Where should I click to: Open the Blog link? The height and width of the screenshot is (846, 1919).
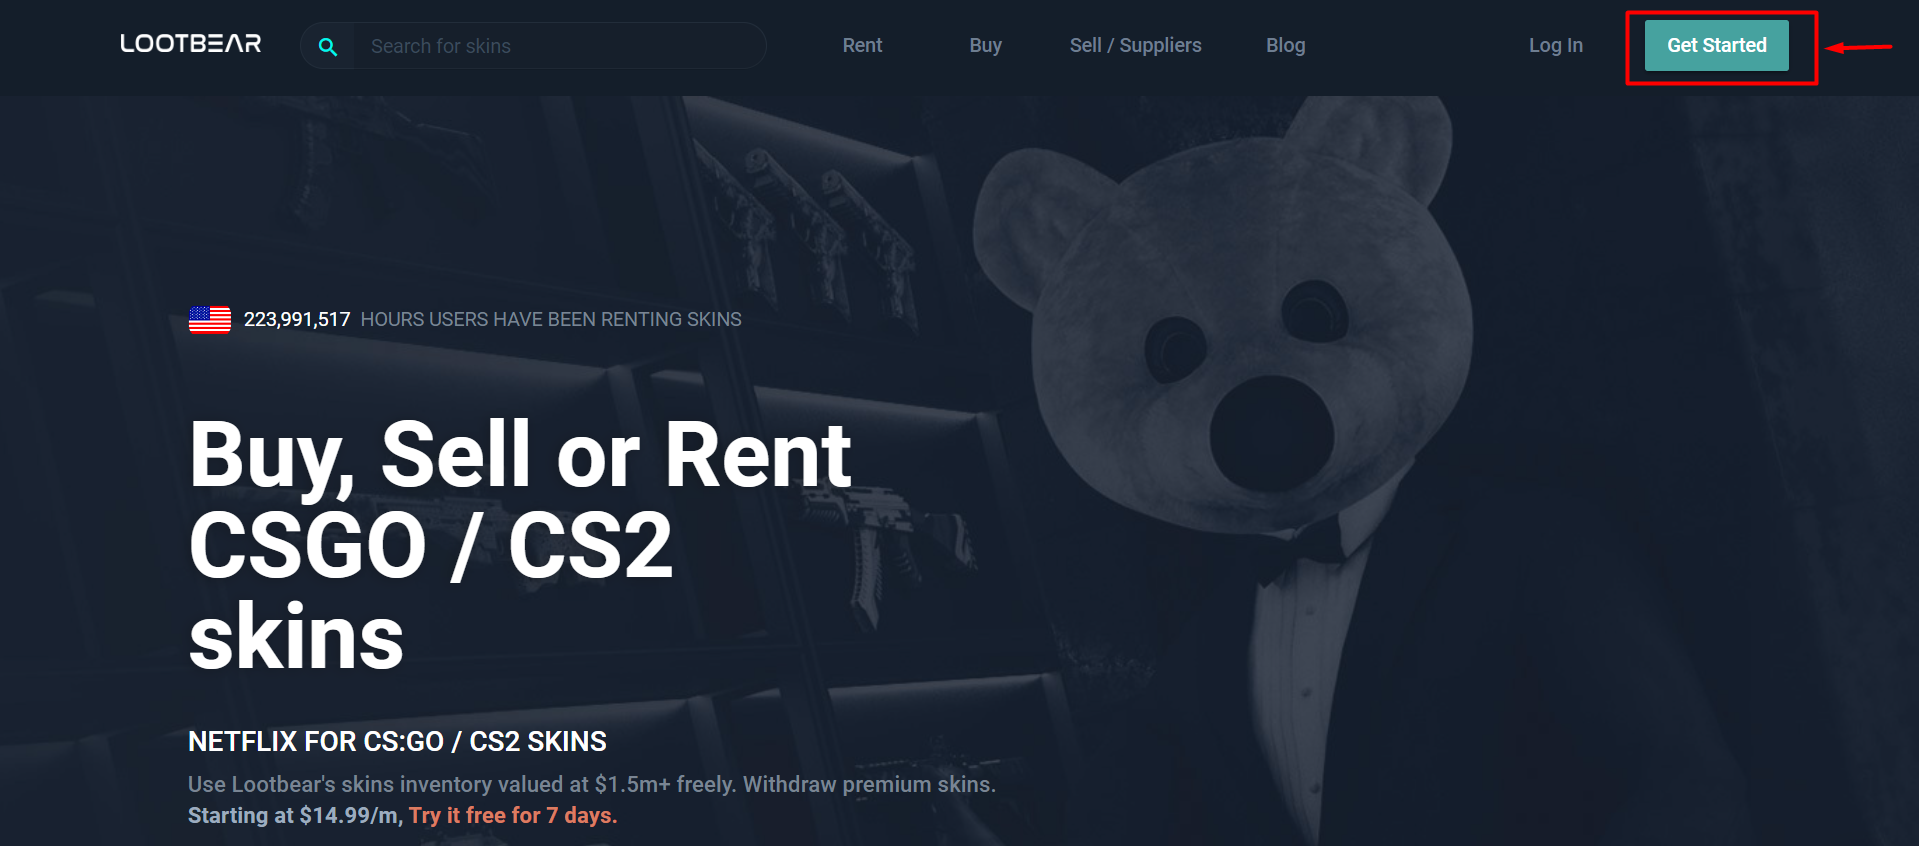(x=1285, y=45)
